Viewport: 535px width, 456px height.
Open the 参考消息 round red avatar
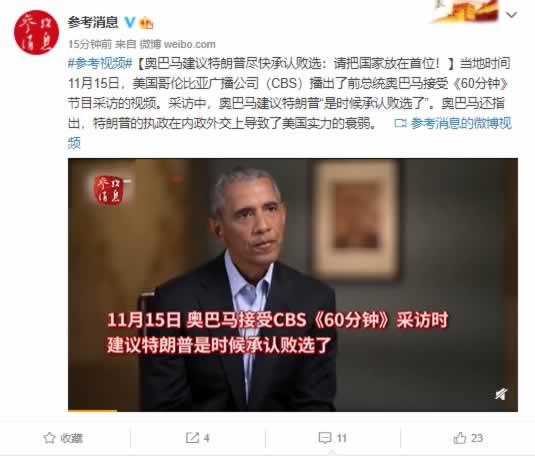point(37,32)
